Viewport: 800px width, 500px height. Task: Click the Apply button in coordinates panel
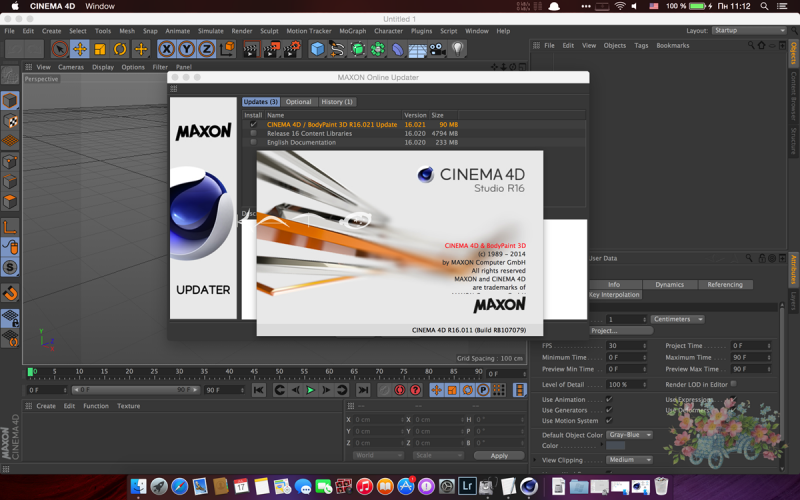[x=499, y=455]
